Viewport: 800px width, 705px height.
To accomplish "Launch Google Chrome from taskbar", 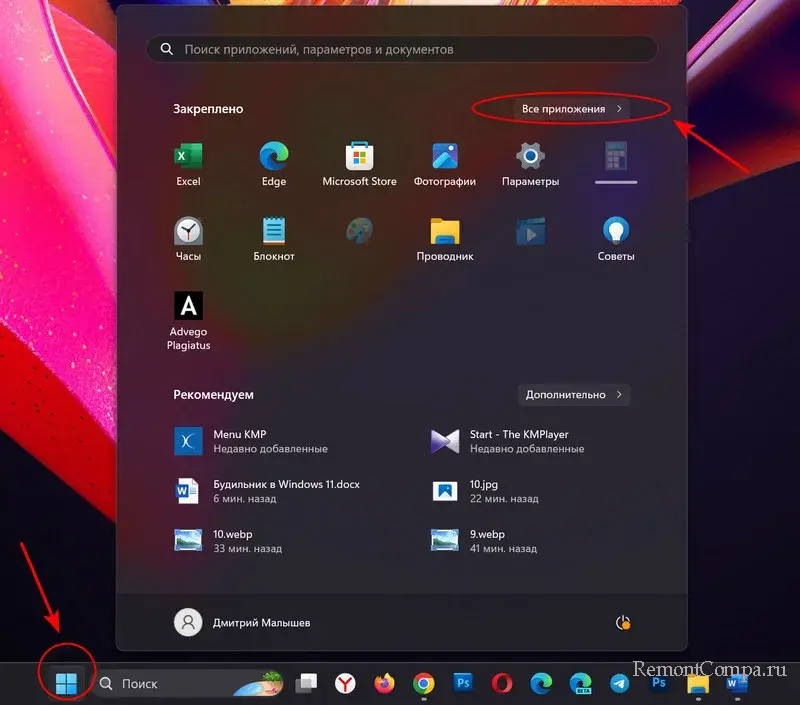I will pos(423,684).
